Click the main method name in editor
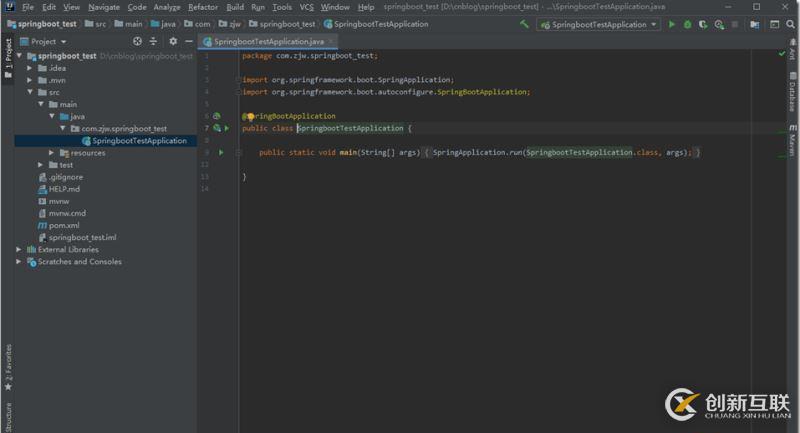The height and width of the screenshot is (433, 800). [348, 152]
